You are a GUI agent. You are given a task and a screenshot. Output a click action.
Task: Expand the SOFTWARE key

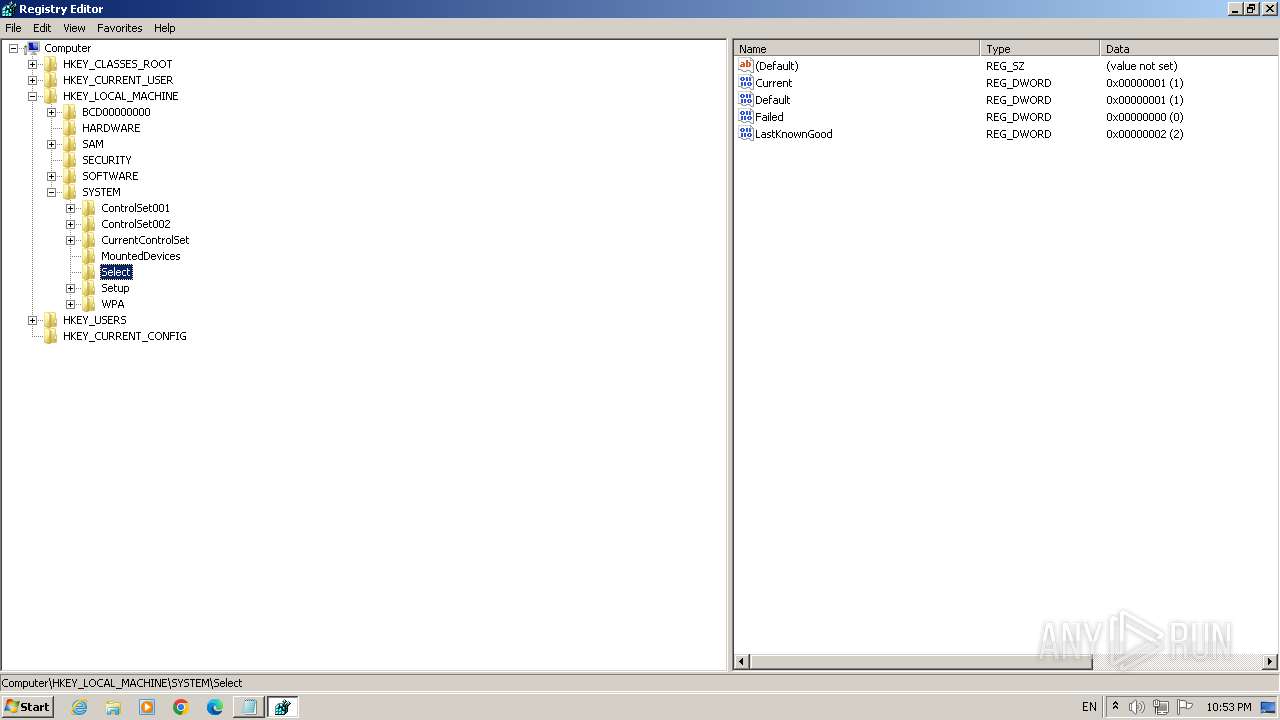pyautogui.click(x=52, y=176)
